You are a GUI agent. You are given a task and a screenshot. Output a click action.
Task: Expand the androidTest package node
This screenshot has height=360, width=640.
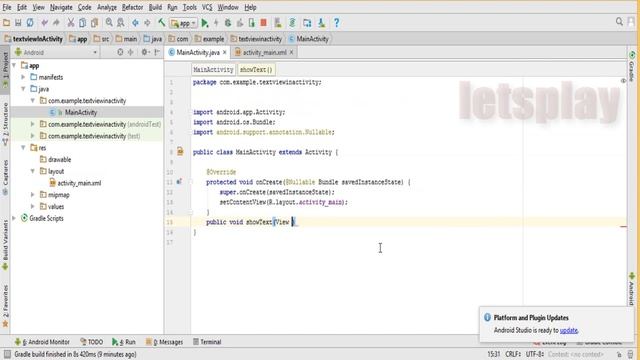[x=33, y=124]
